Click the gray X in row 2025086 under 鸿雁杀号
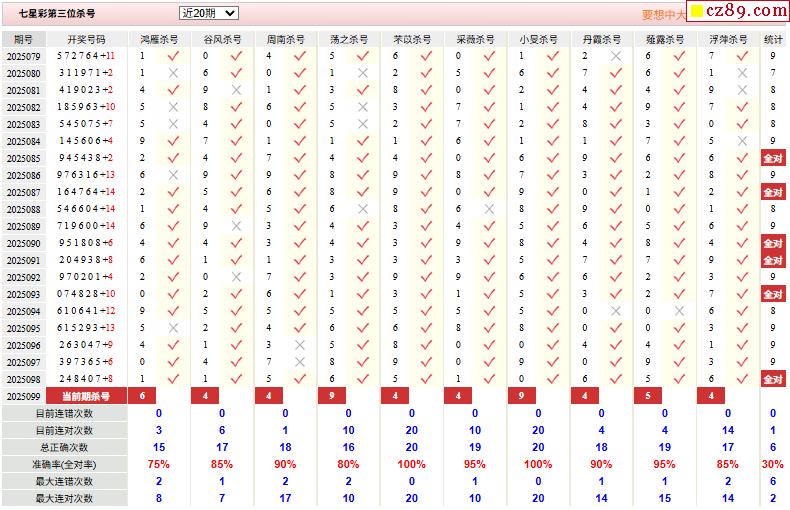Image resolution: width=790 pixels, height=510 pixels. 173,175
